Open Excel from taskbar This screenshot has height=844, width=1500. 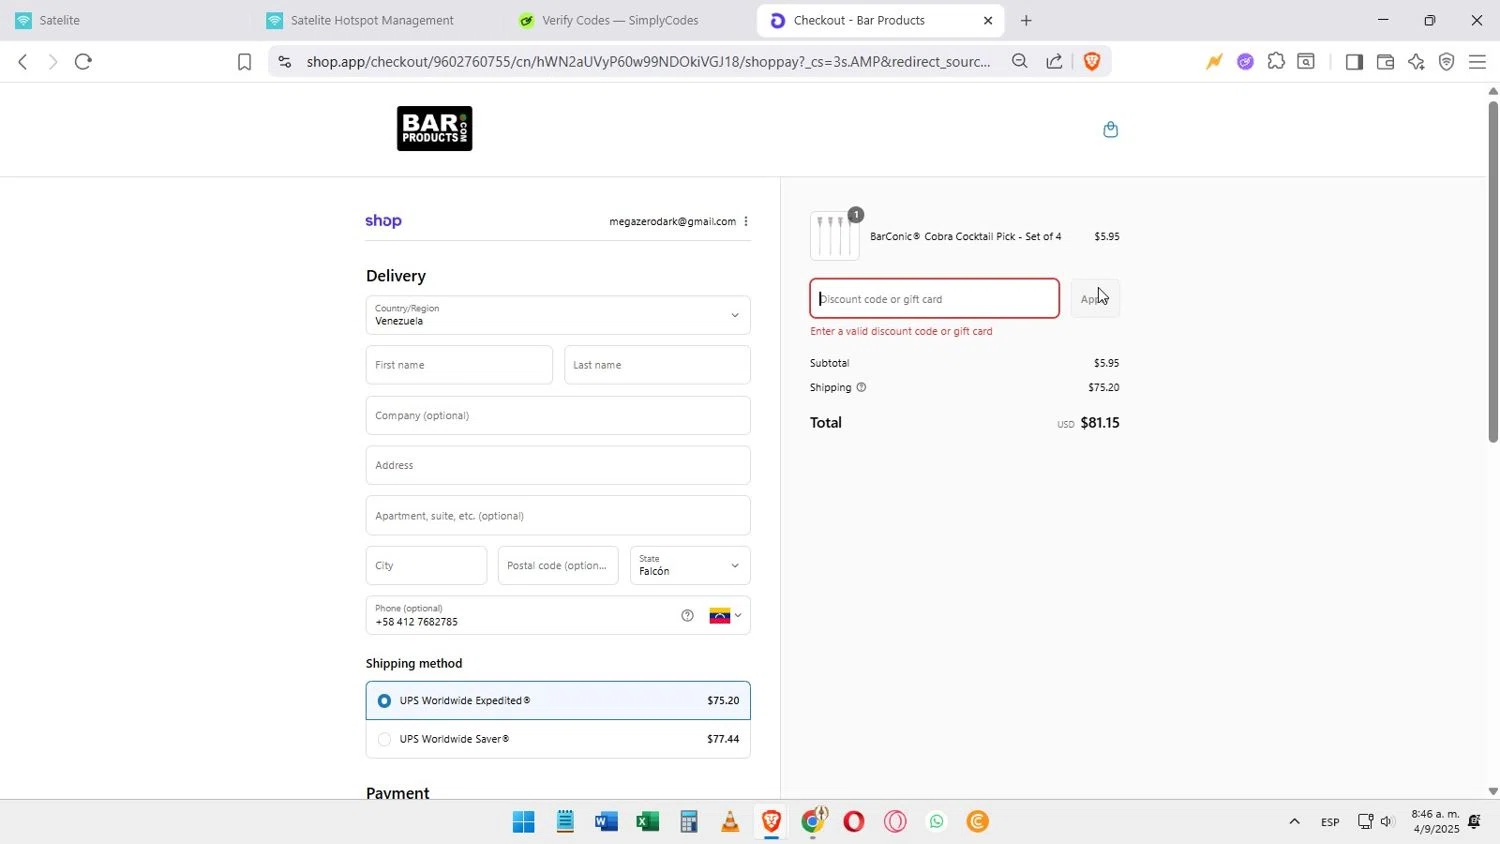coord(647,822)
